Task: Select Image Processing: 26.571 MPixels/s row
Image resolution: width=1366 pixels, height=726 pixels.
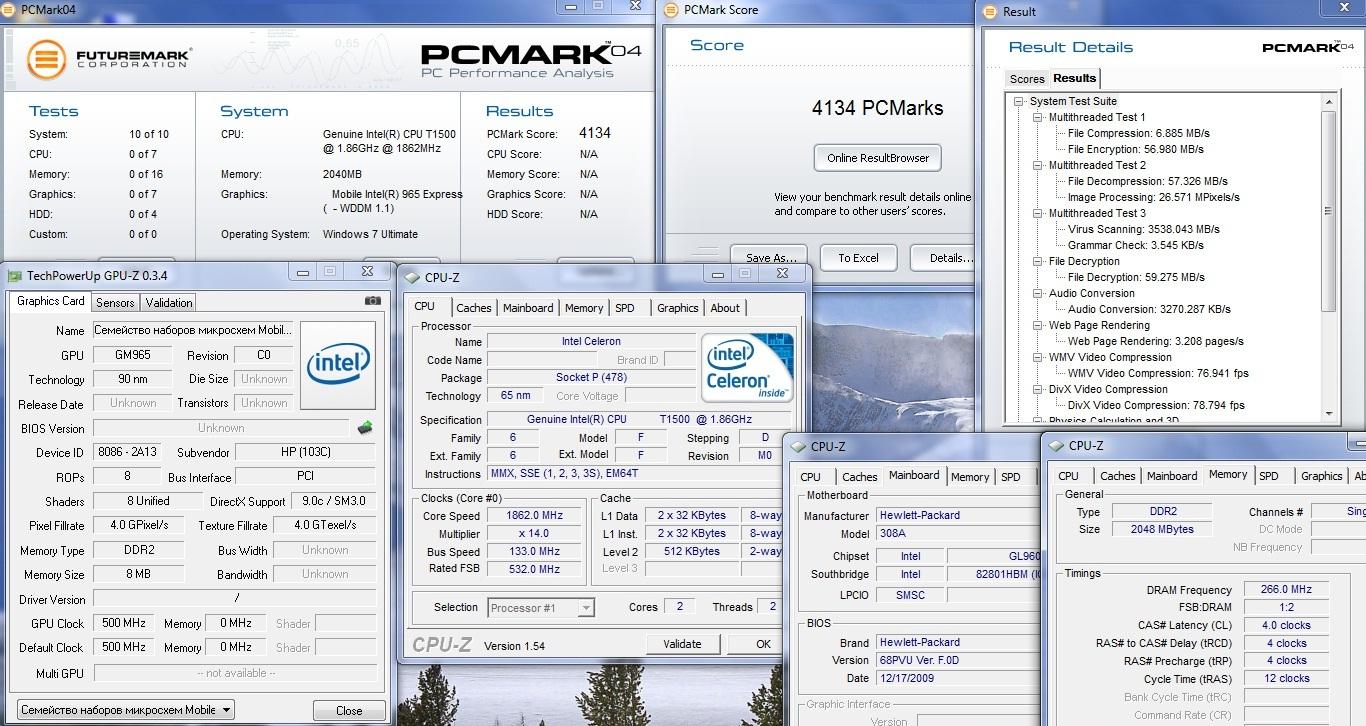Action: [1153, 197]
